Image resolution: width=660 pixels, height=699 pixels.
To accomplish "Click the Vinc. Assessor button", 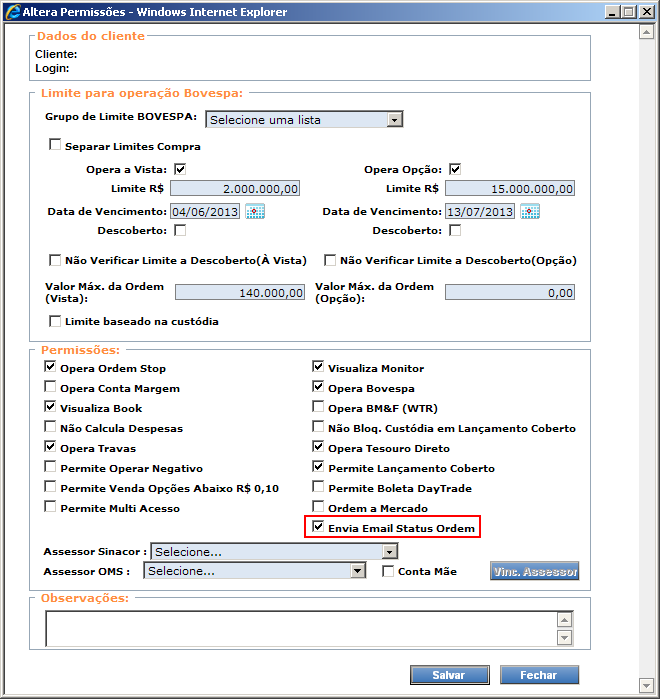I will 535,571.
